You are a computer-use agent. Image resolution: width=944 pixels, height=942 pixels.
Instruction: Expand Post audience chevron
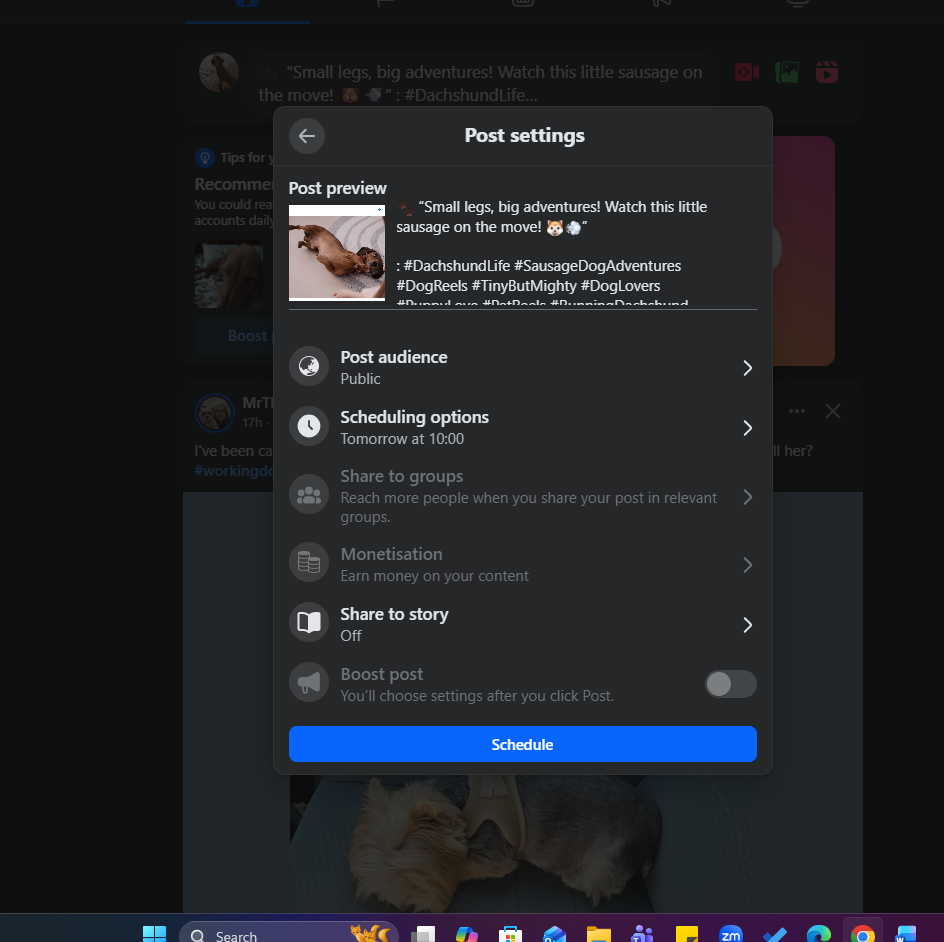point(747,368)
